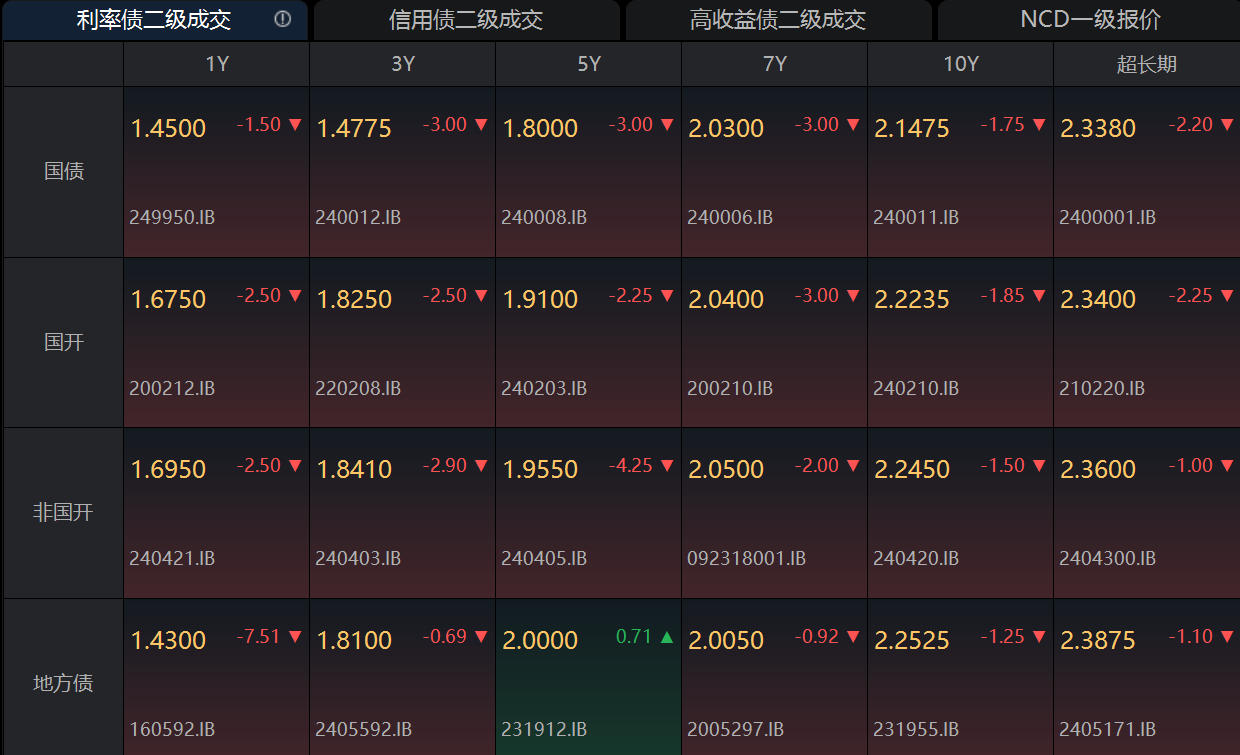1240x755 pixels.
Task: Click bond code 240012.IB
Action: (x=358, y=217)
